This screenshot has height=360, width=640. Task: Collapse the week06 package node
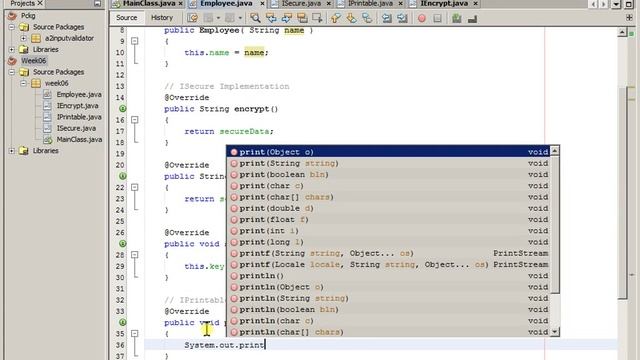(x=23, y=83)
